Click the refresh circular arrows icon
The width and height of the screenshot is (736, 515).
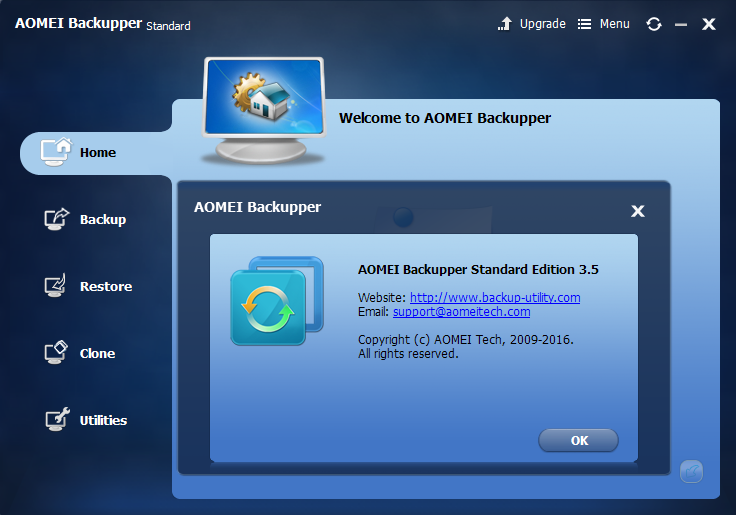point(654,24)
